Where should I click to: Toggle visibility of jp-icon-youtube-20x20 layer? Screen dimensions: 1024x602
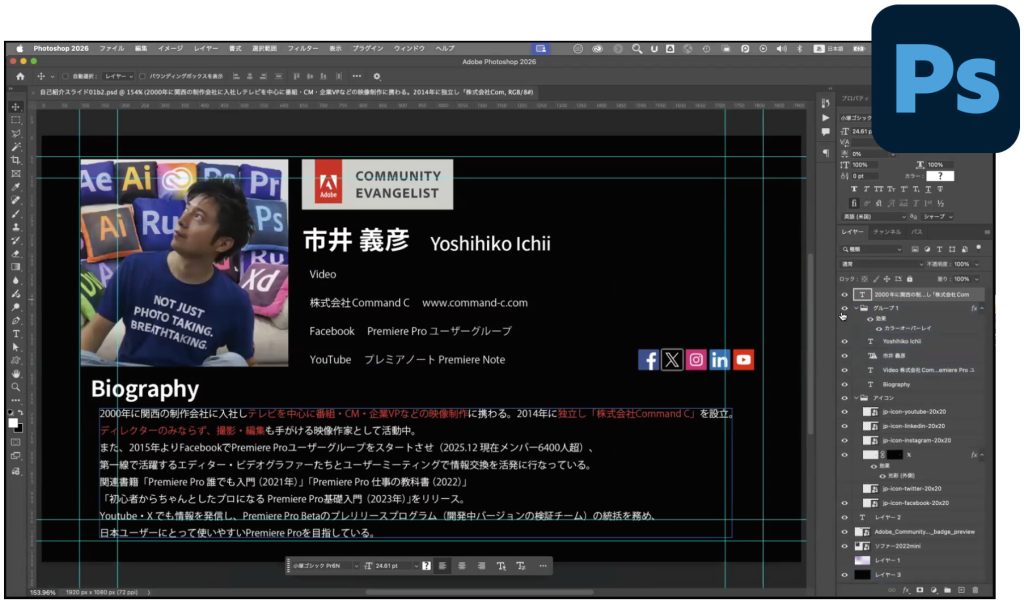[844, 411]
